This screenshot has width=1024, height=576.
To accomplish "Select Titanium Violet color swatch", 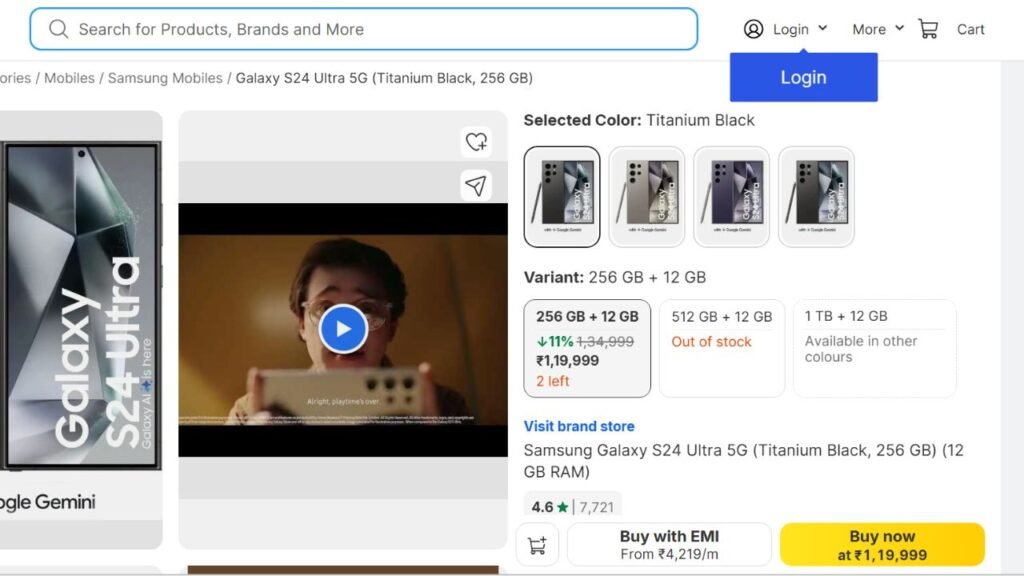I will pos(731,197).
